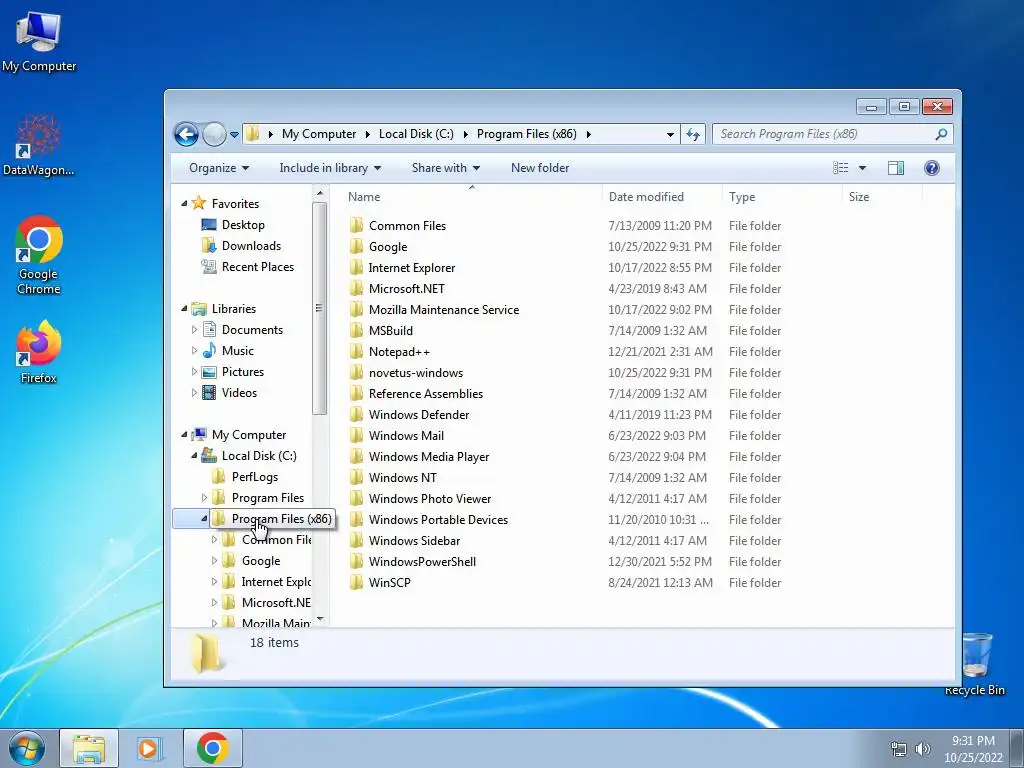This screenshot has width=1024, height=768.
Task: Click Local Disk (C:) in address breadcrumb
Action: click(416, 134)
